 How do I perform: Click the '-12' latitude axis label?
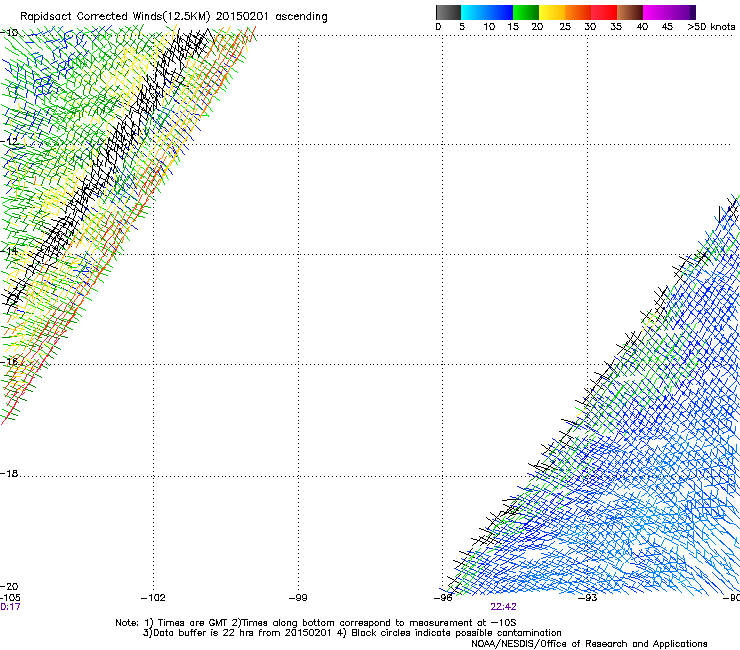coord(9,141)
